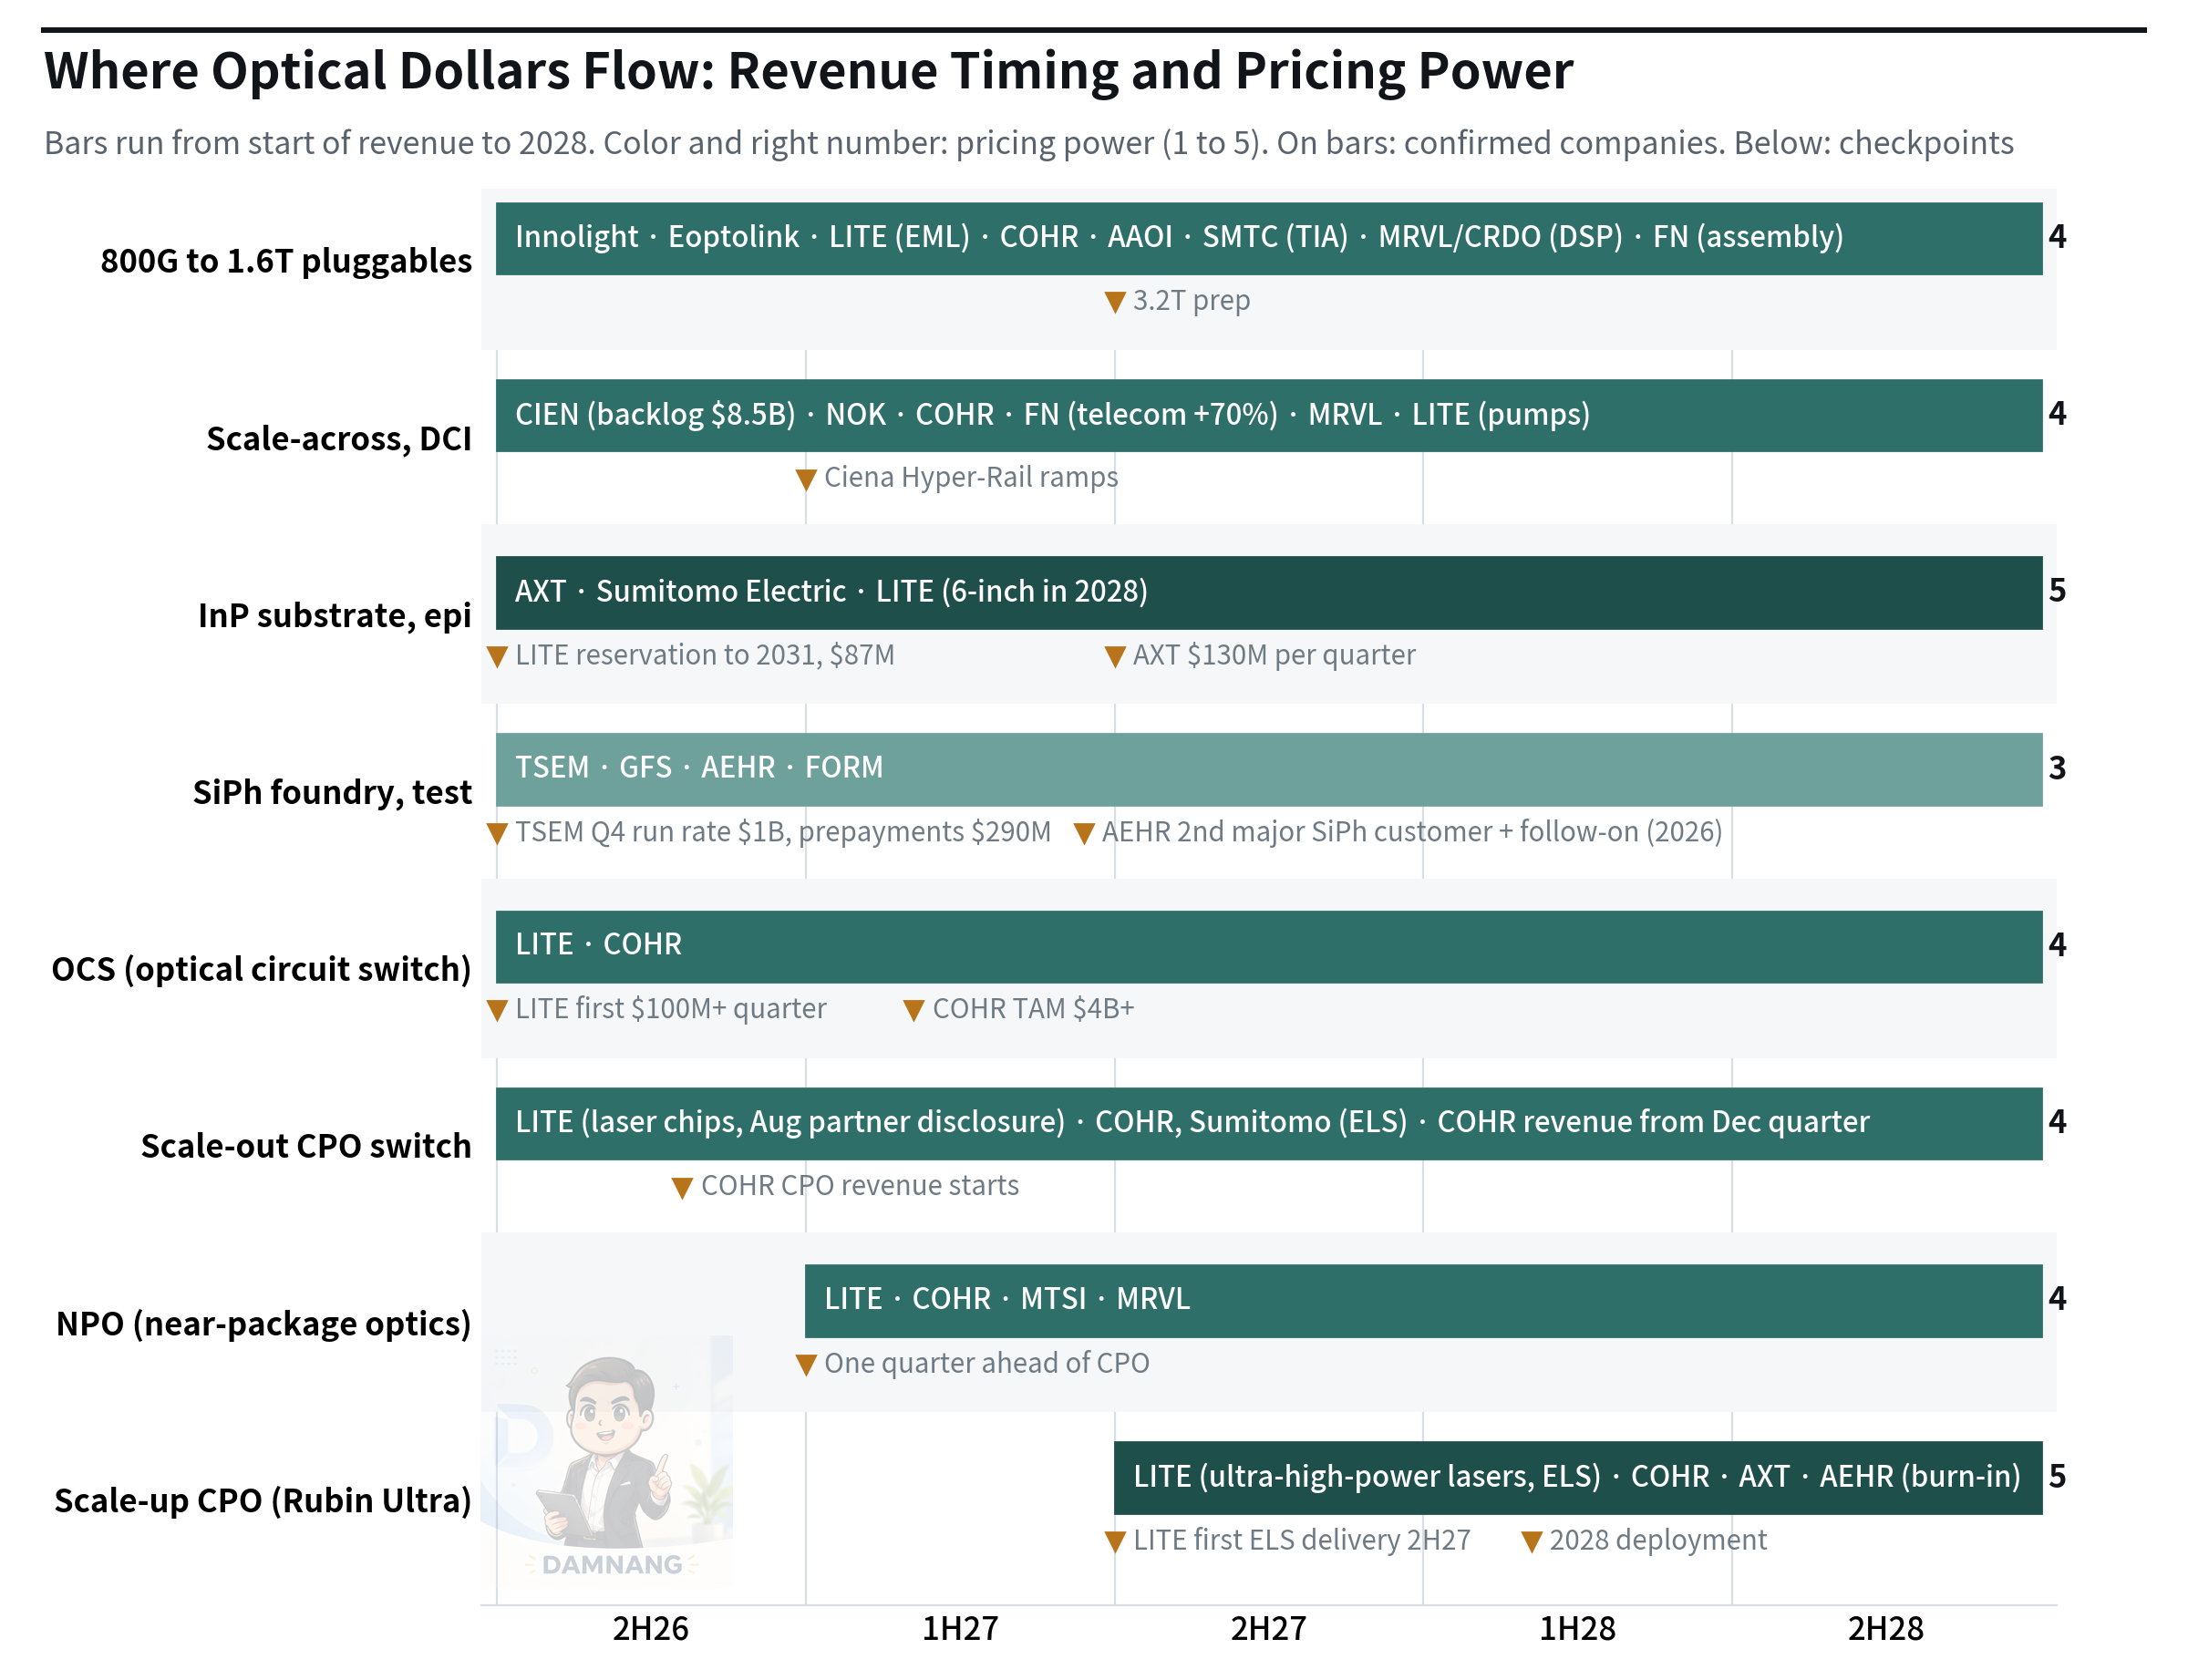Click the InP substrate, epi dark bar
The image size is (2188, 1680).
[x=1268, y=592]
